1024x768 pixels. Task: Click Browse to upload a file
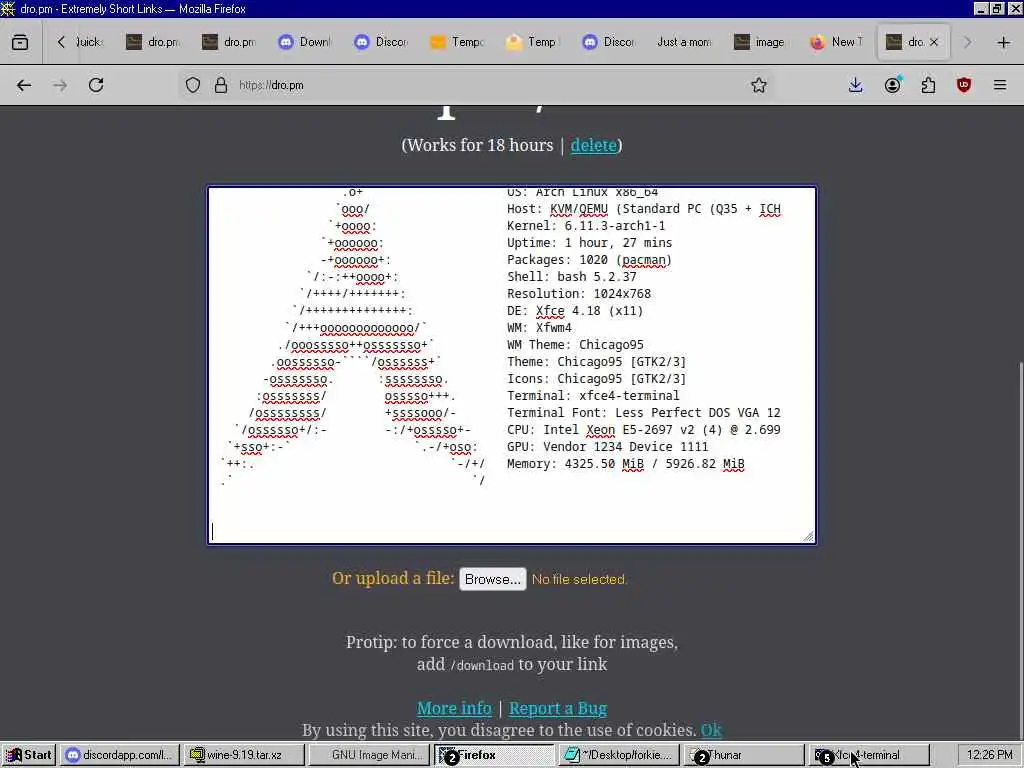492,579
